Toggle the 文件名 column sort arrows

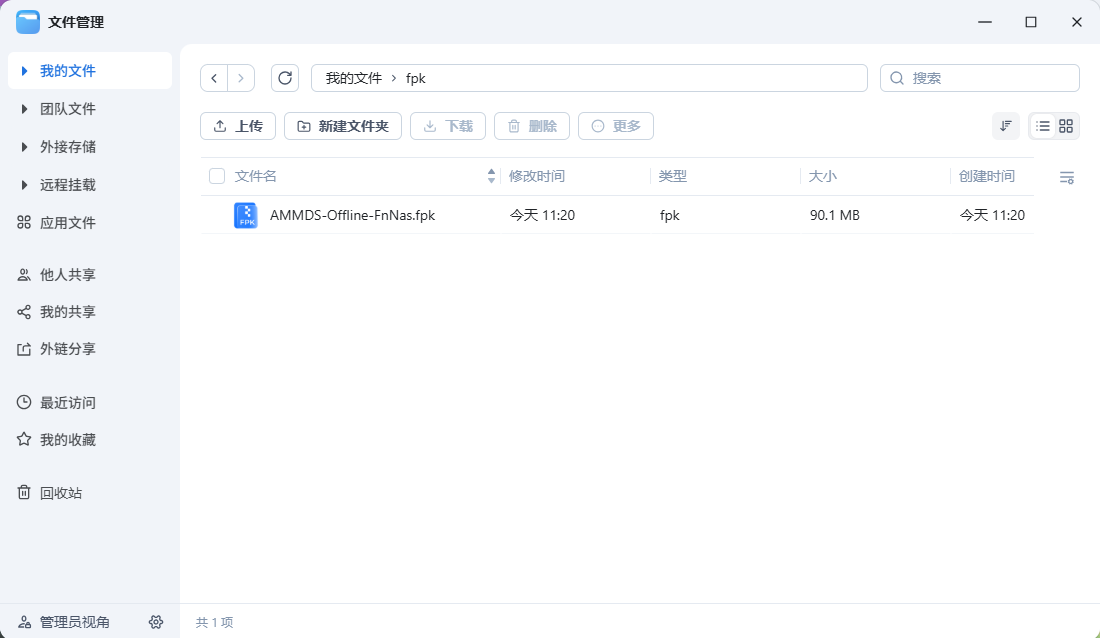pos(491,175)
